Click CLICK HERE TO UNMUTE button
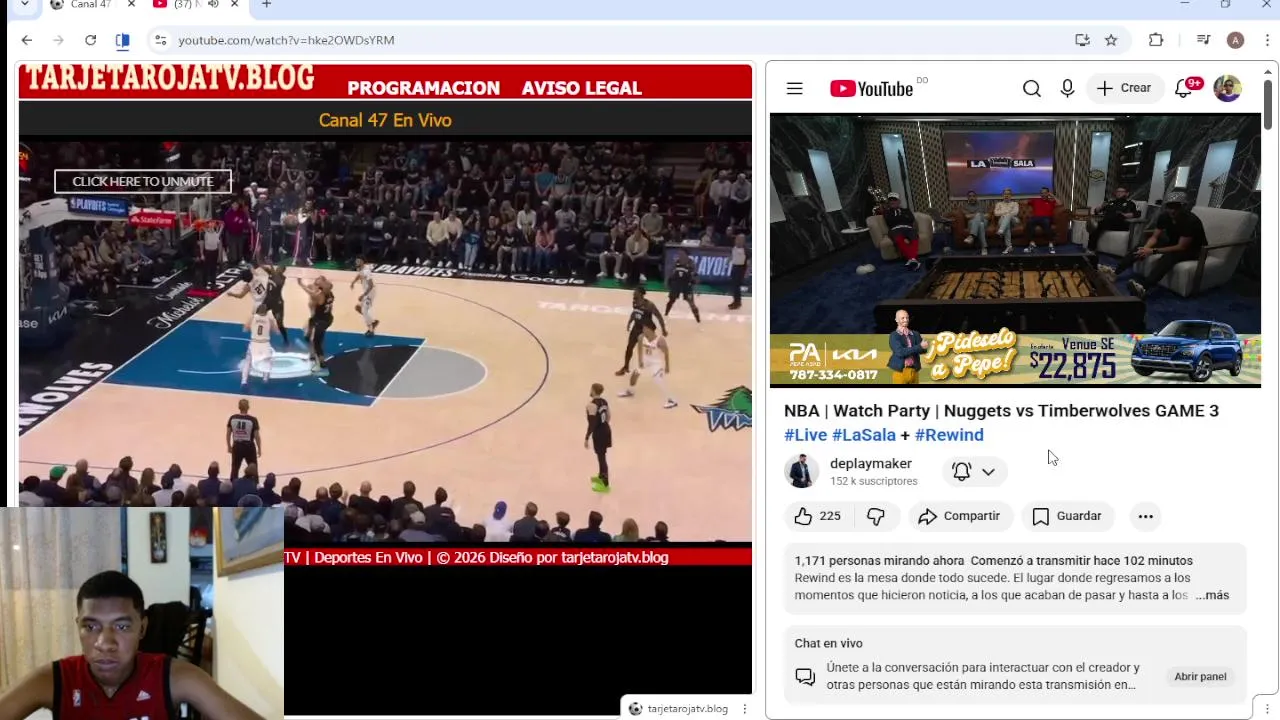 [x=143, y=181]
